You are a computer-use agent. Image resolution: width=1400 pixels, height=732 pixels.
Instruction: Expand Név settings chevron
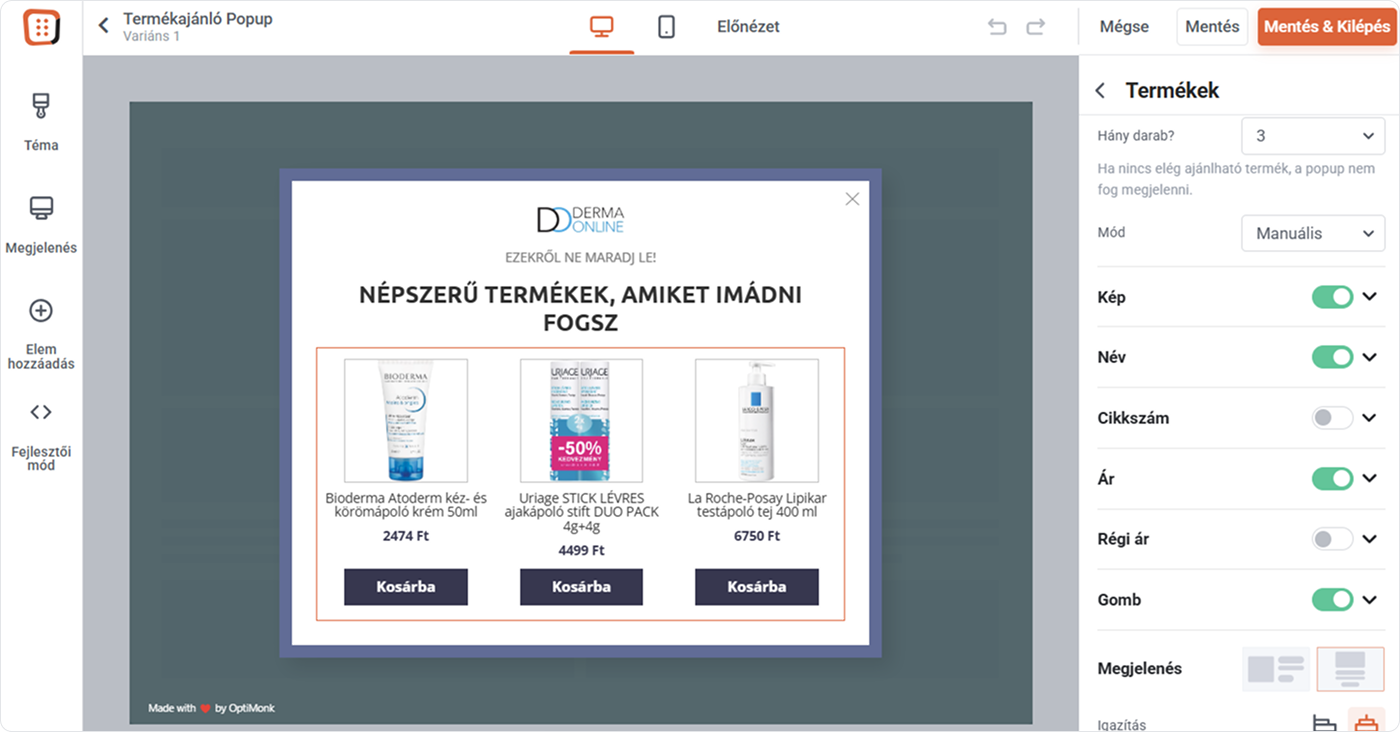(1370, 357)
